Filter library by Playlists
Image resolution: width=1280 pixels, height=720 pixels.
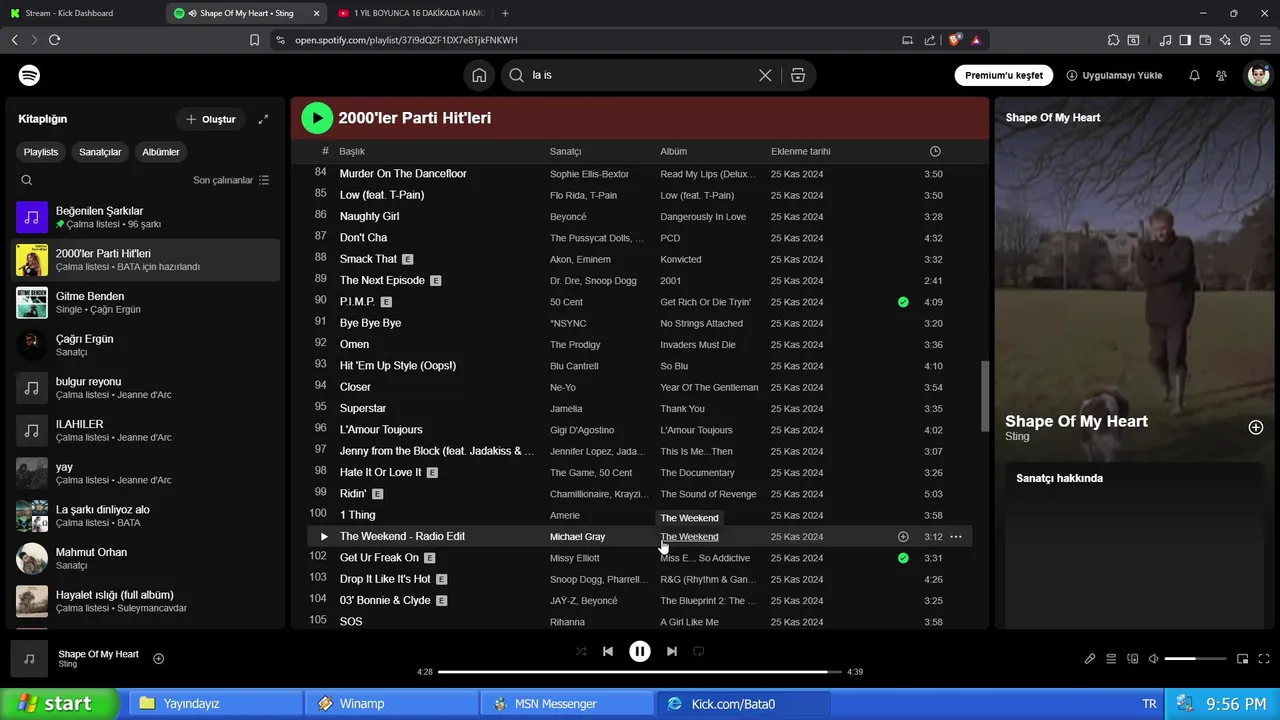click(41, 152)
